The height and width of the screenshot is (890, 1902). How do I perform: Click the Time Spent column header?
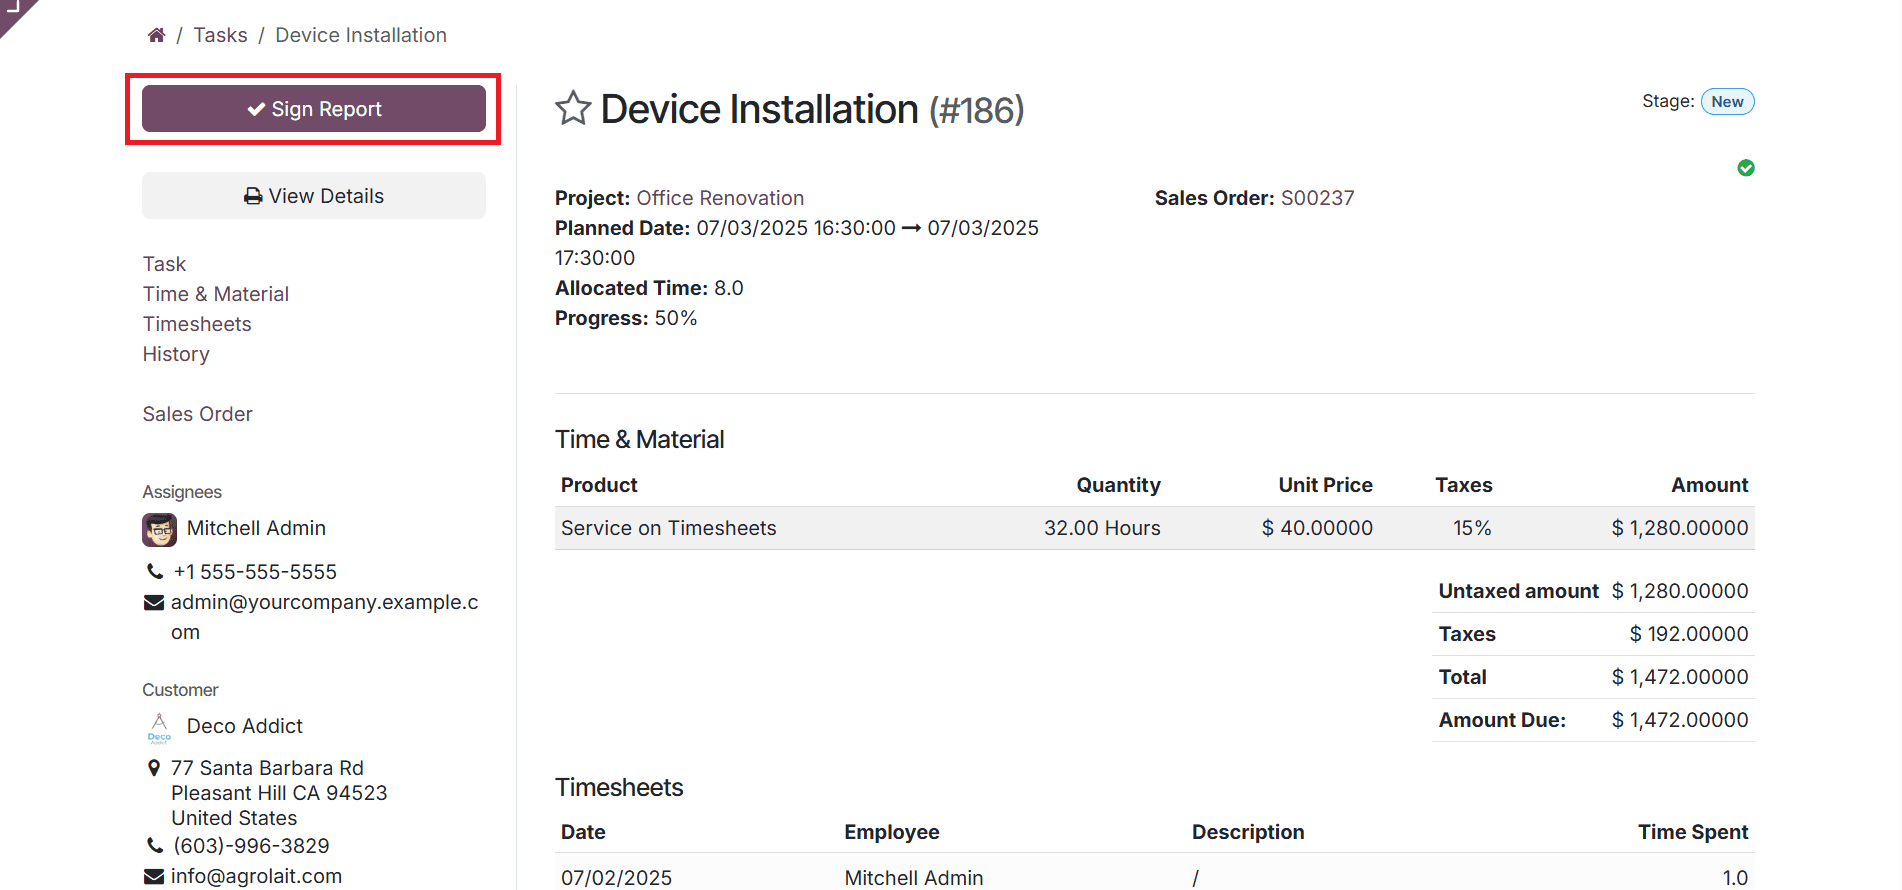coord(1693,832)
